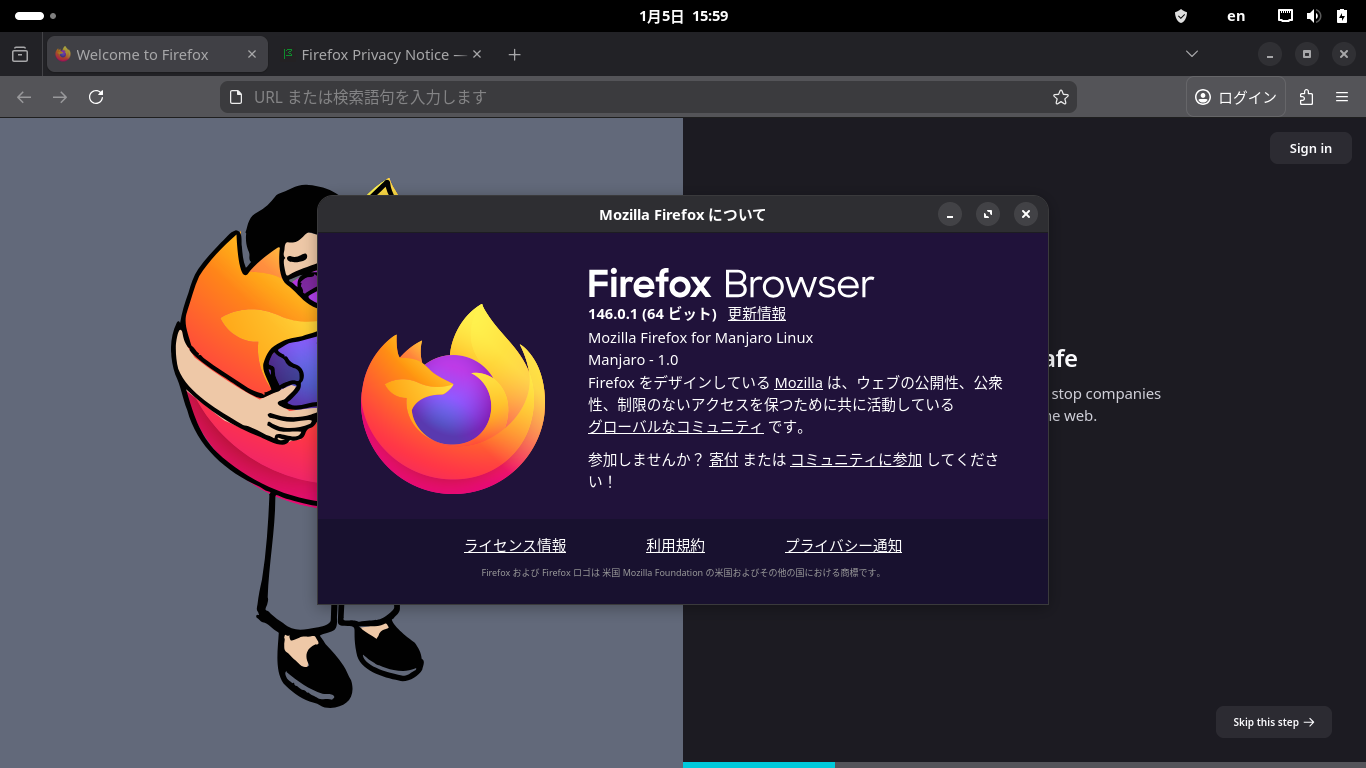Click the 寄付 donate link
Image resolution: width=1366 pixels, height=768 pixels.
pos(723,459)
